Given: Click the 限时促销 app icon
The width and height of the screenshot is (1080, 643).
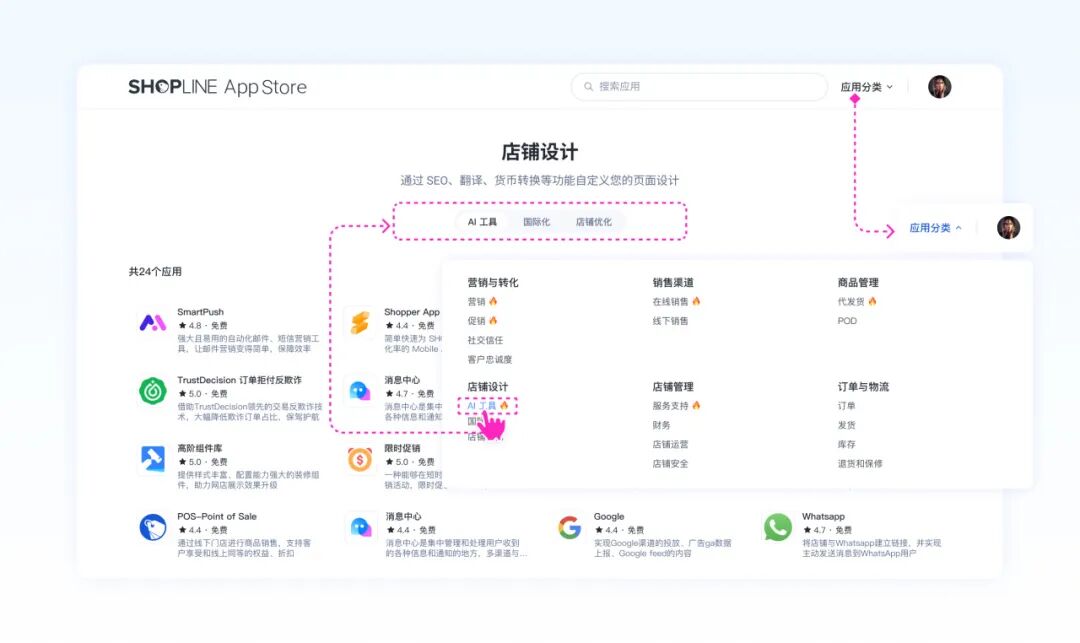Looking at the screenshot, I should pyautogui.click(x=359, y=459).
